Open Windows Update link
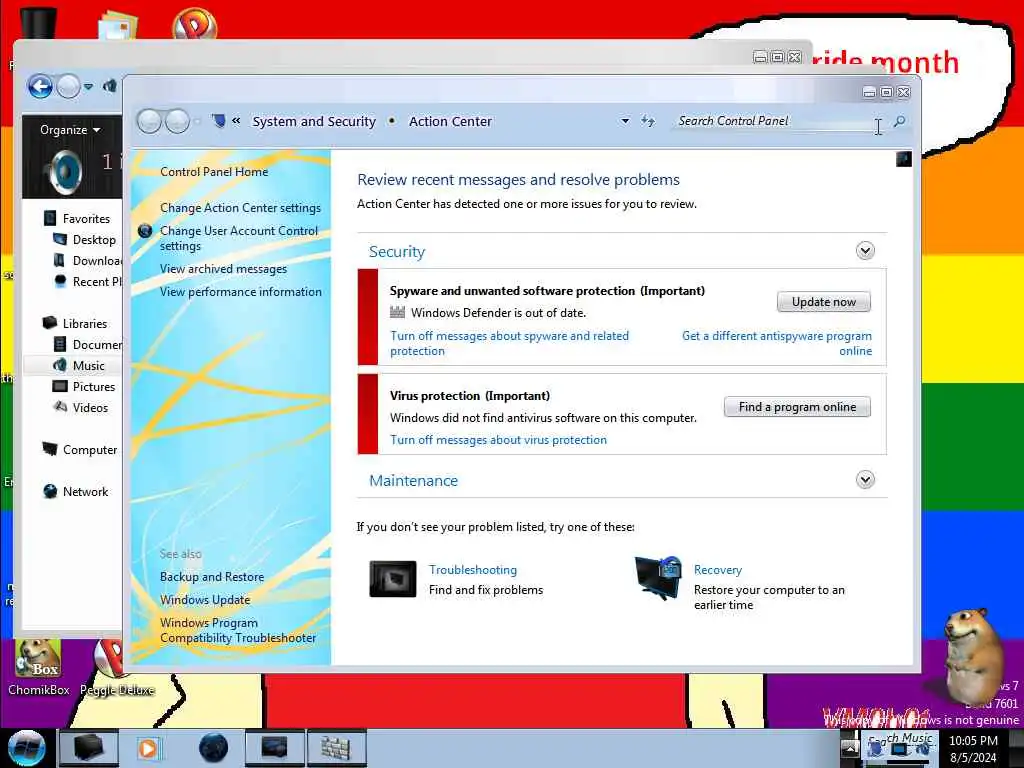Image resolution: width=1024 pixels, height=768 pixels. click(205, 600)
